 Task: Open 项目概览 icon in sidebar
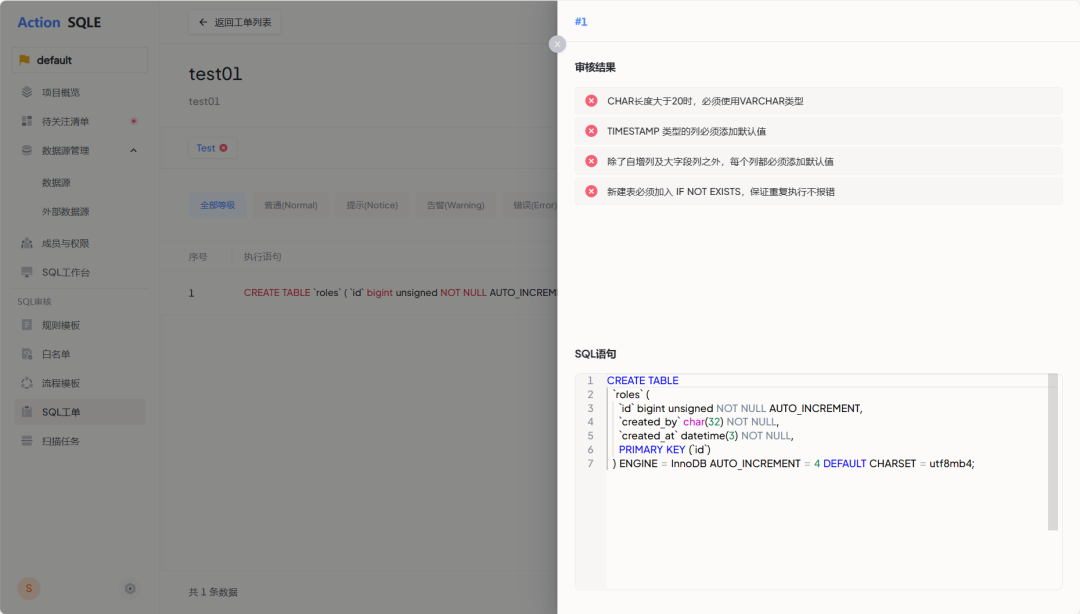[27, 92]
